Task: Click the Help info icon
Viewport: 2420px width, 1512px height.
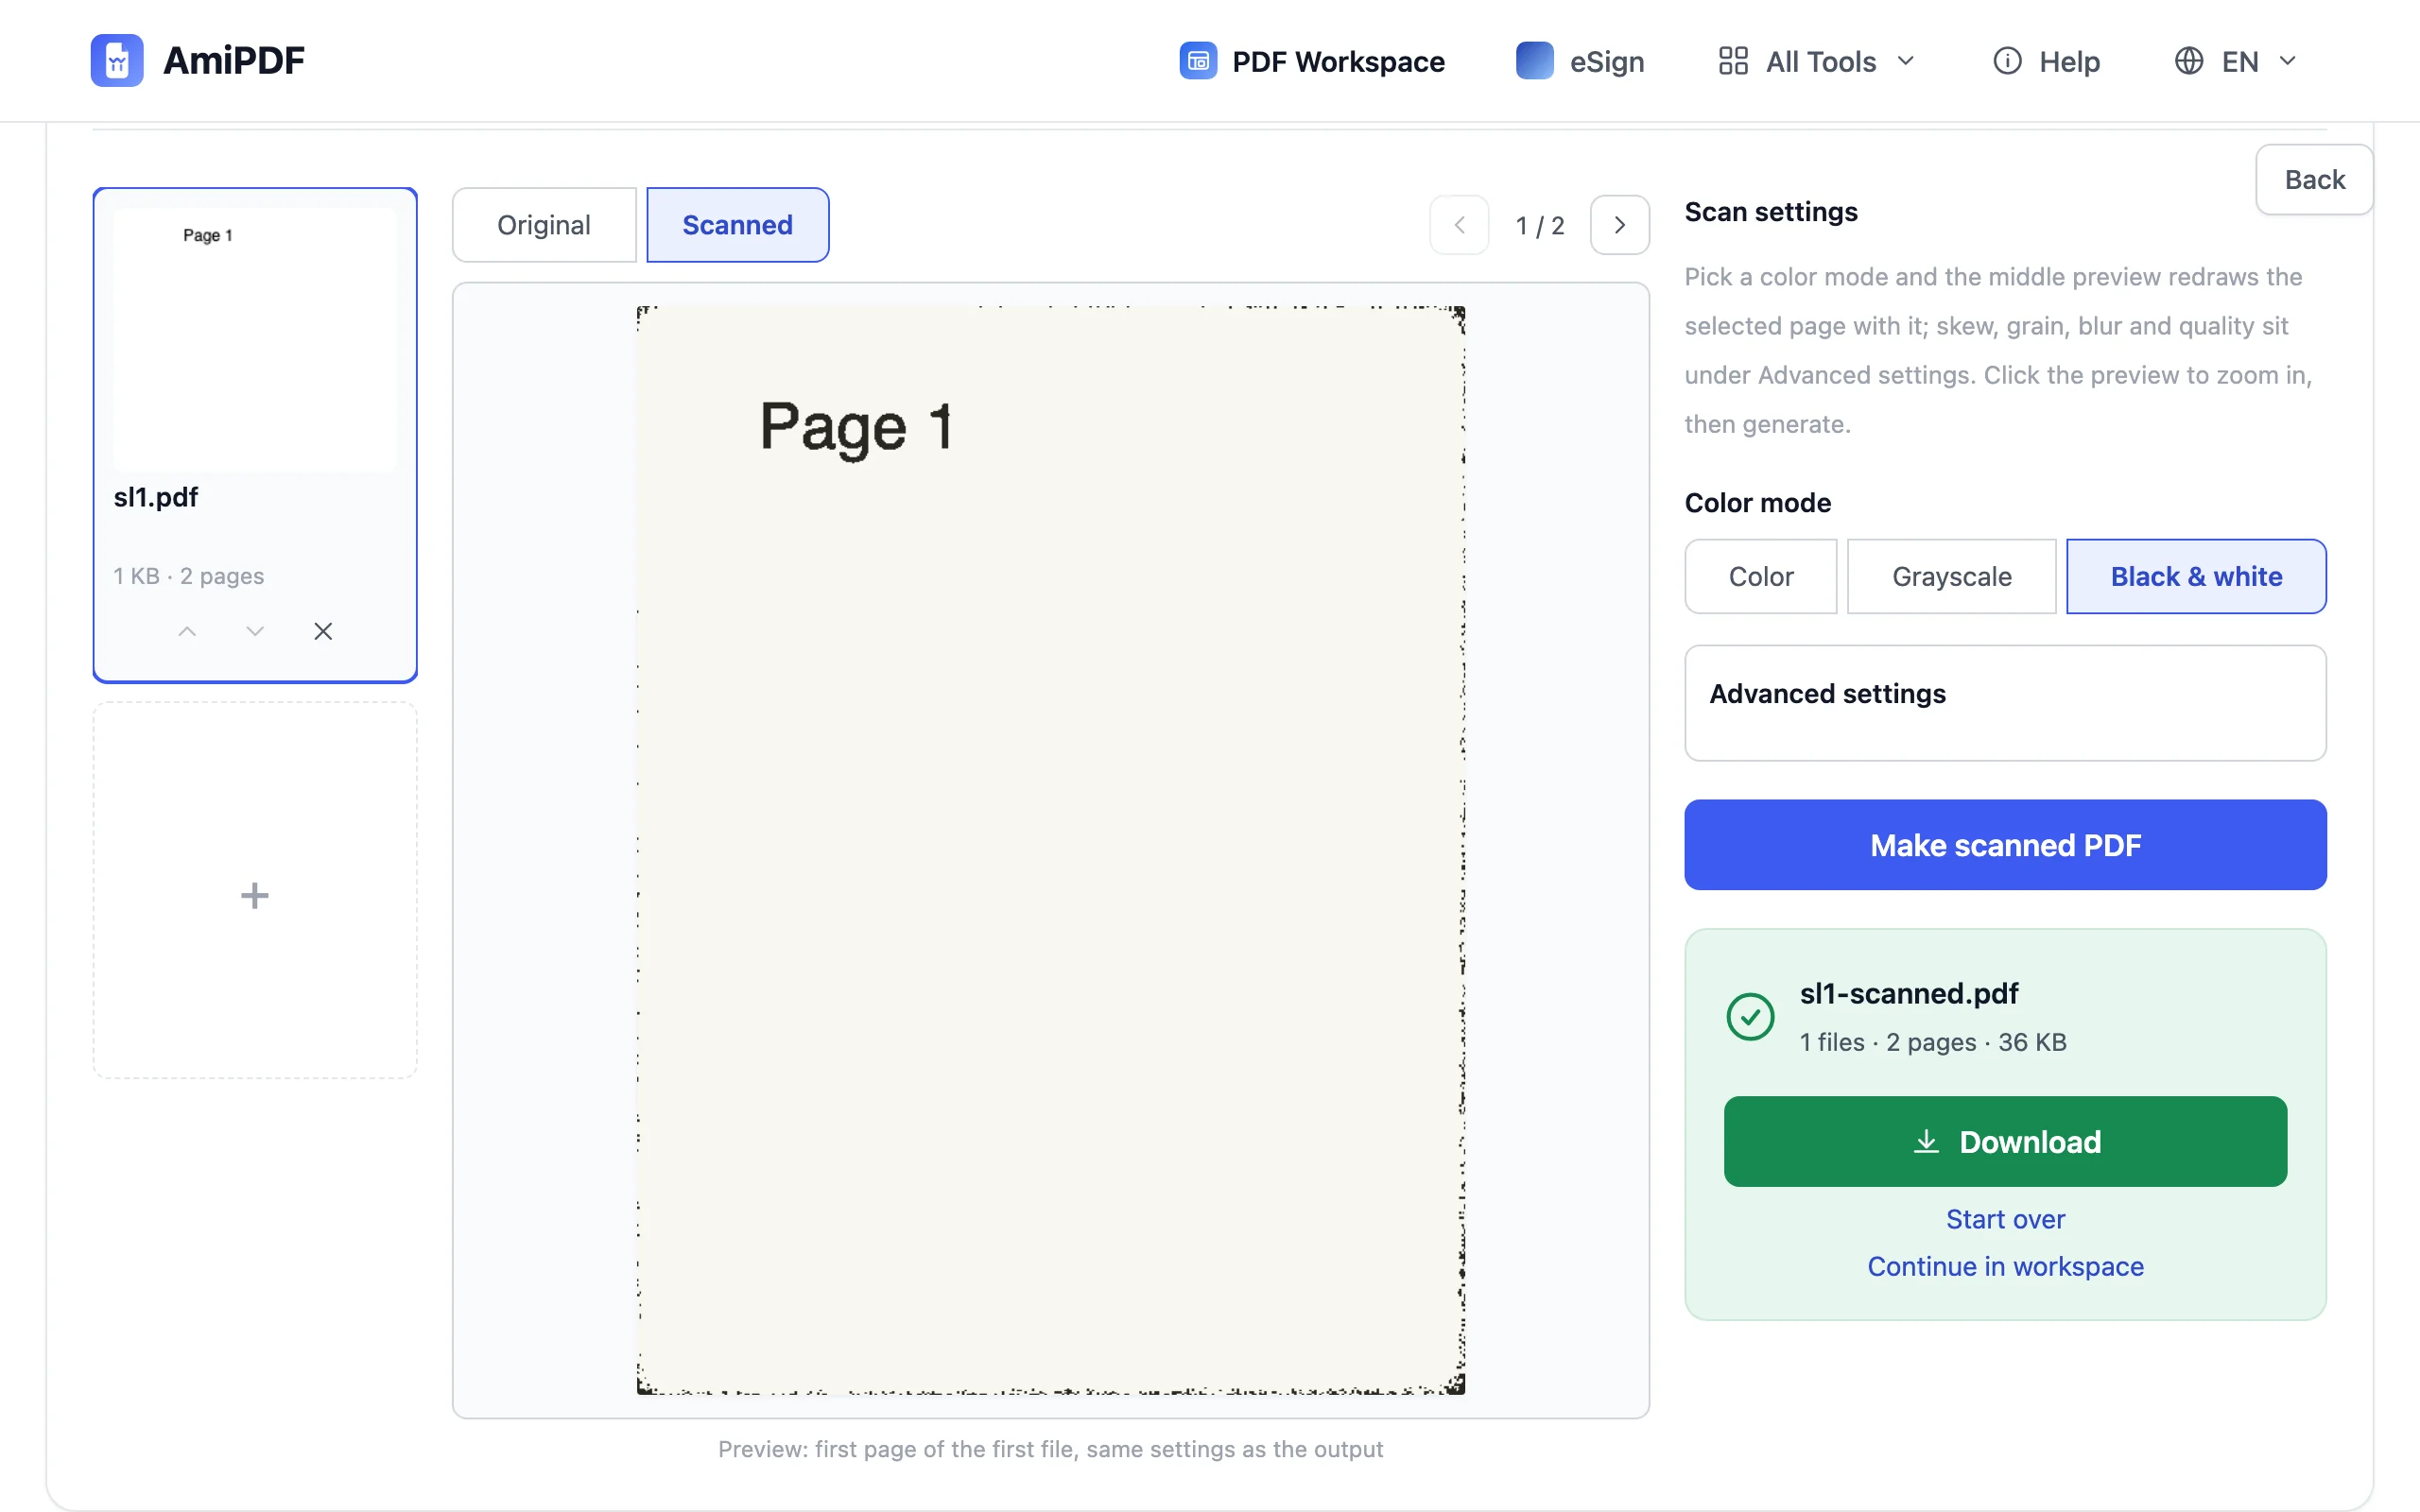Action: pos(2007,61)
